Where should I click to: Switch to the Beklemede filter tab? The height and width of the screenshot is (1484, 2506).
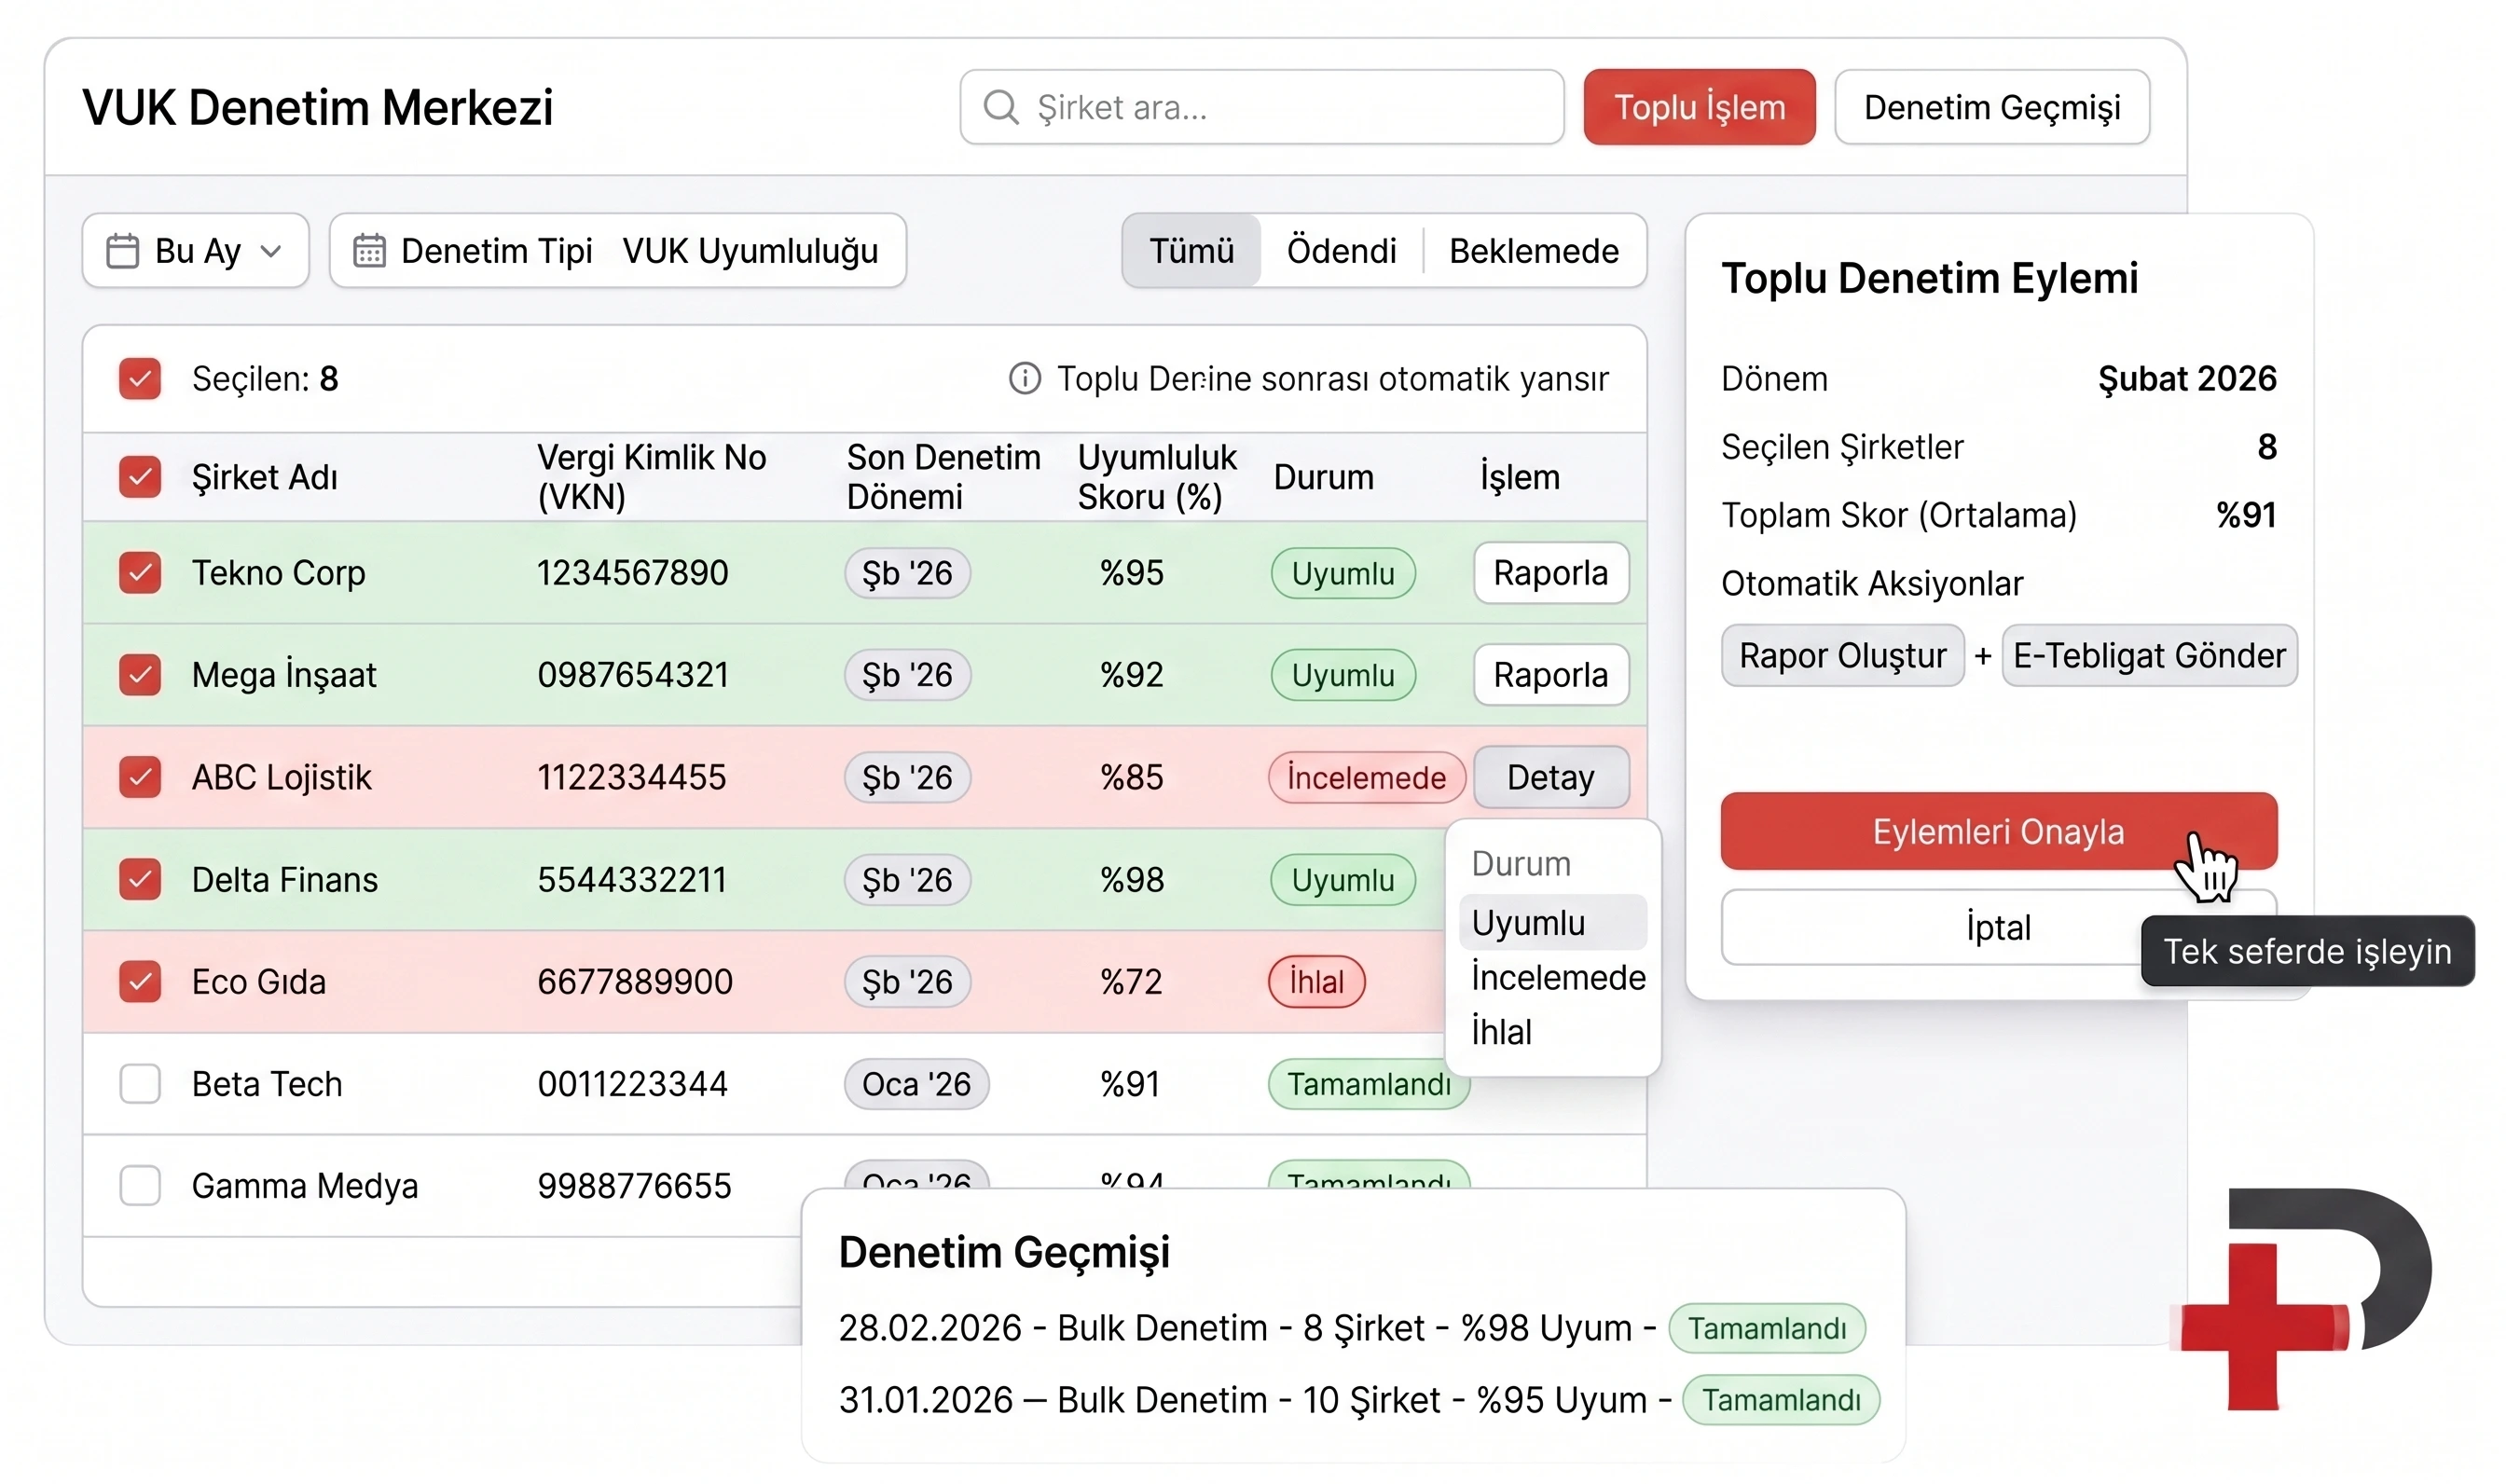click(1534, 250)
